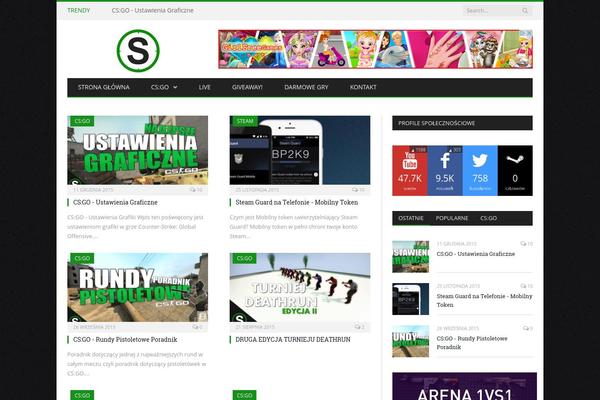Click the ARENA 1VS1 banner
Viewport: 600px width, 400px height.
465,386
